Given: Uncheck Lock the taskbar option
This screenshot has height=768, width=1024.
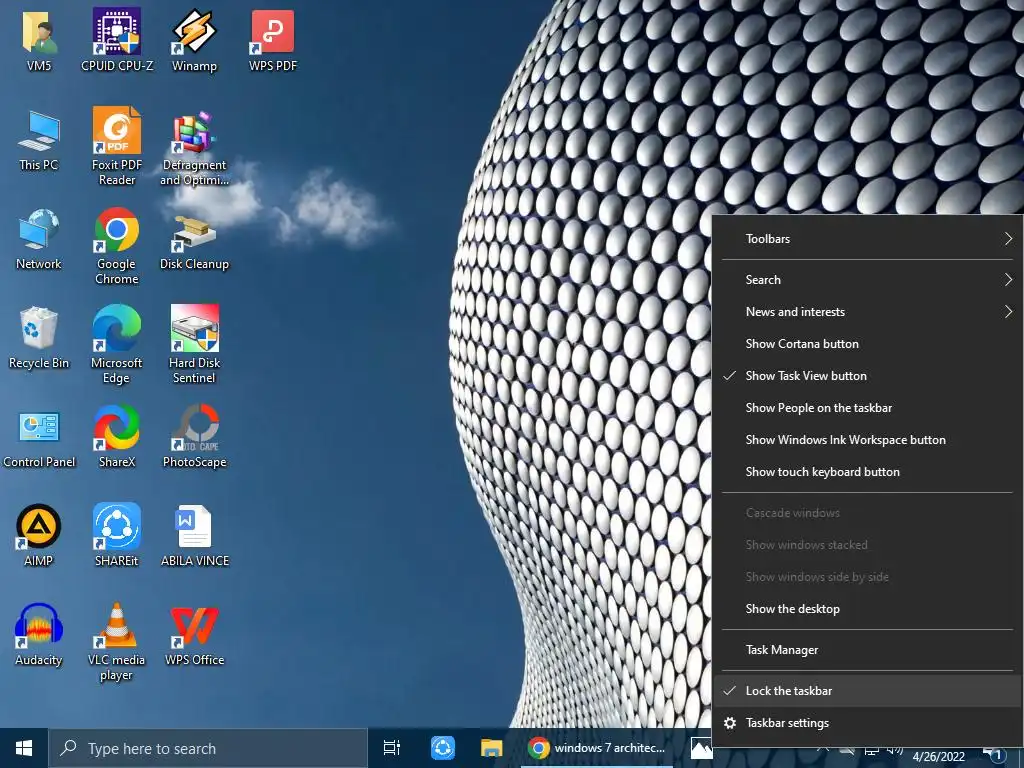Looking at the screenshot, I should 867,691.
